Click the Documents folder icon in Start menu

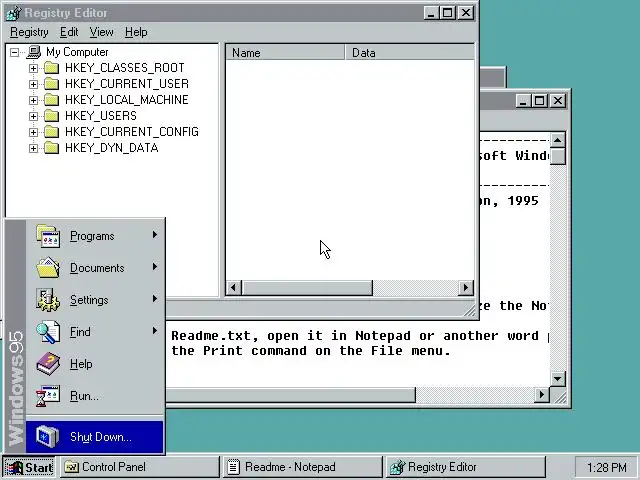pyautogui.click(x=48, y=268)
